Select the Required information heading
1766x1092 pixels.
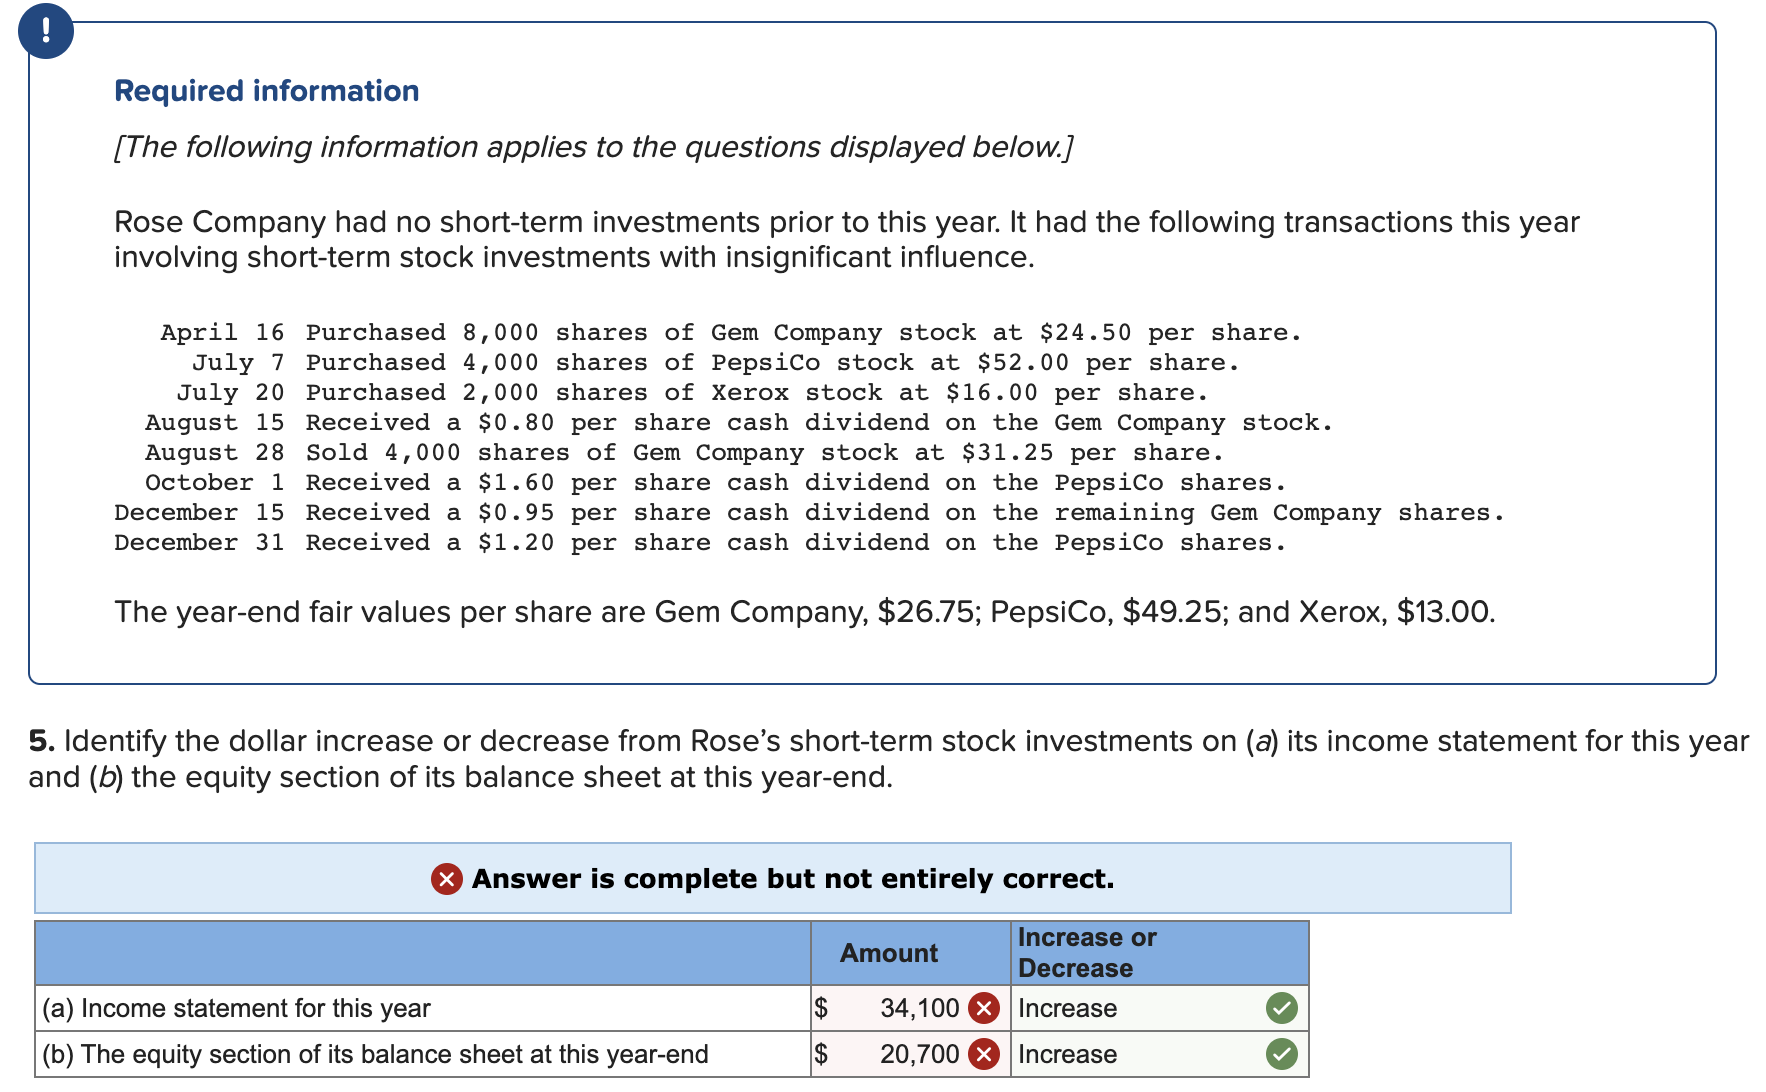point(265,90)
